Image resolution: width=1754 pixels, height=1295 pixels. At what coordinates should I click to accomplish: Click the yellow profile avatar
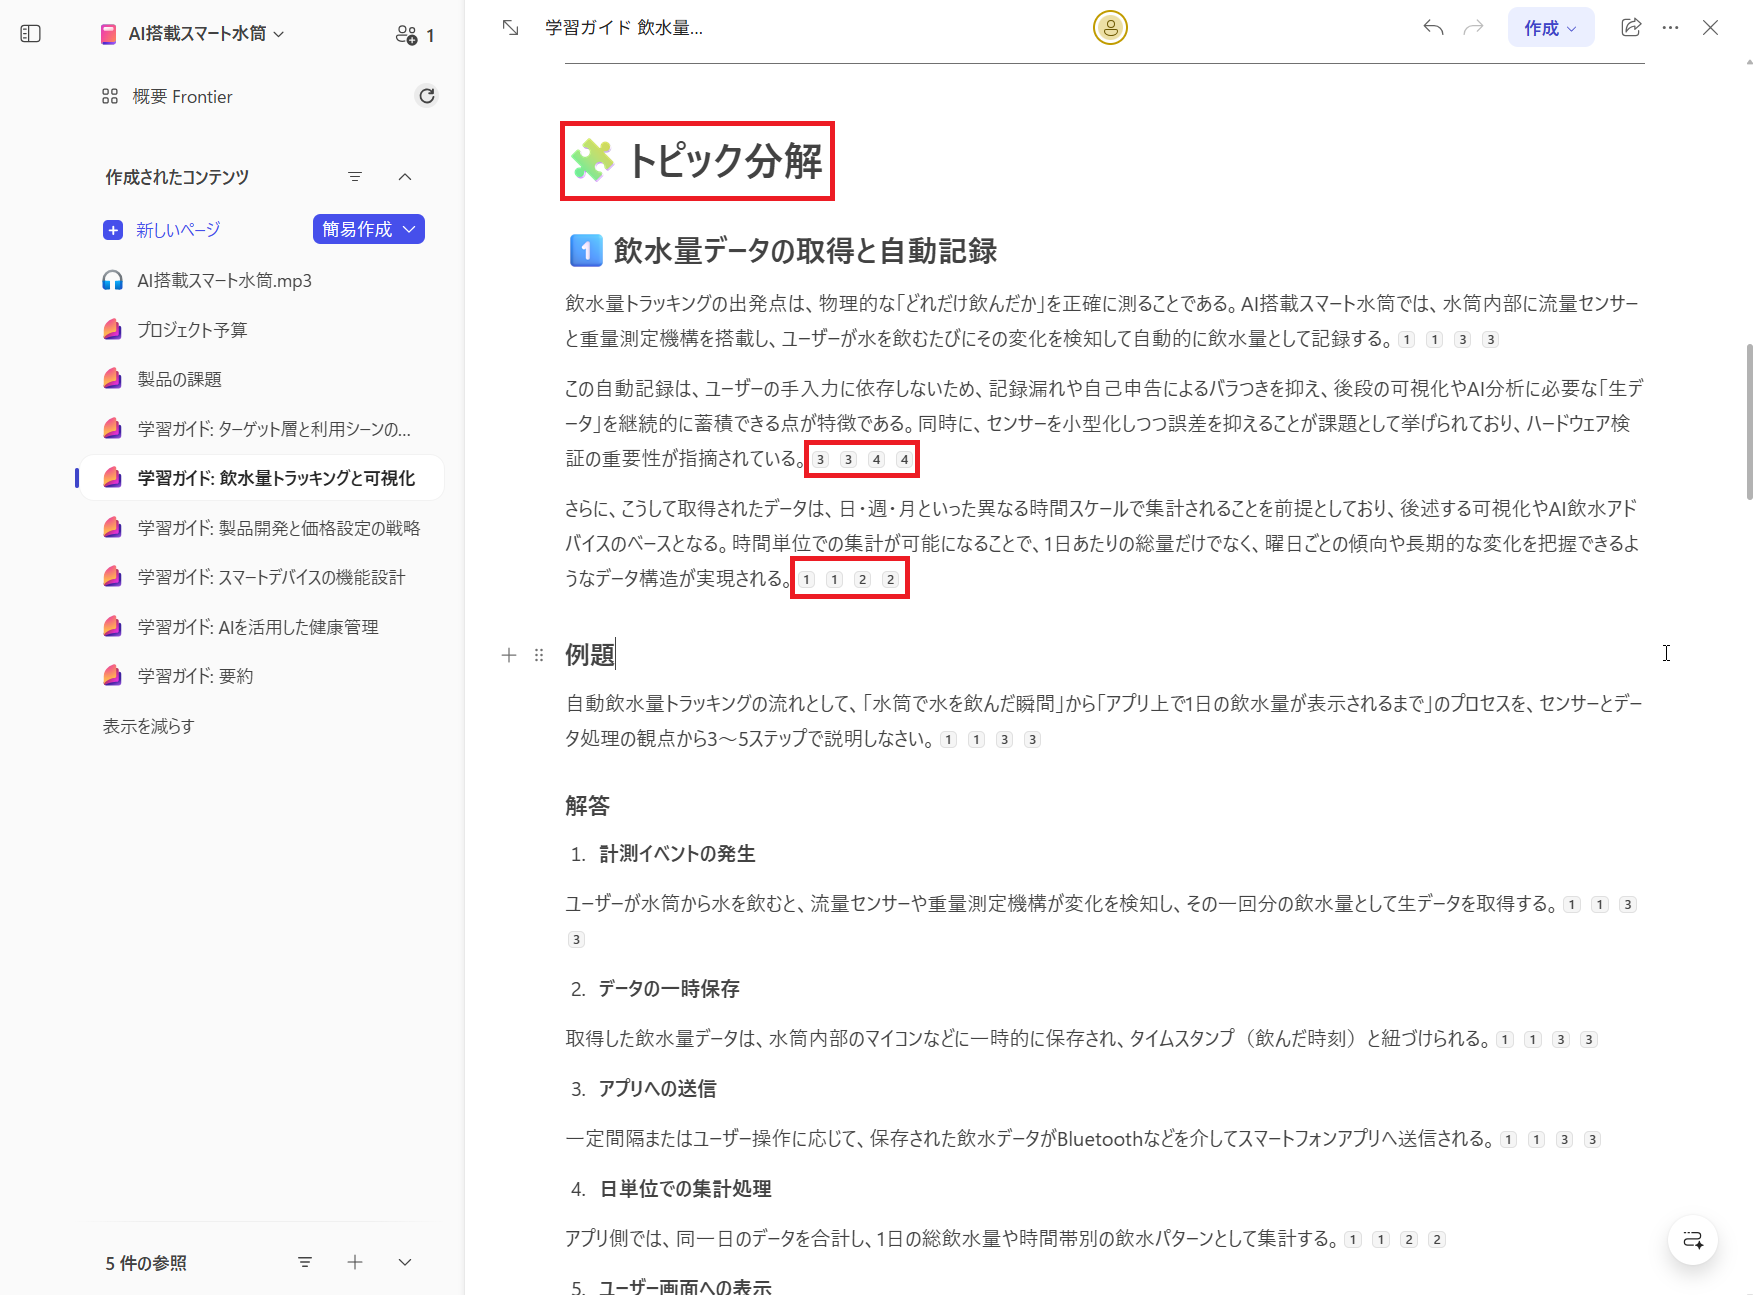(1110, 27)
